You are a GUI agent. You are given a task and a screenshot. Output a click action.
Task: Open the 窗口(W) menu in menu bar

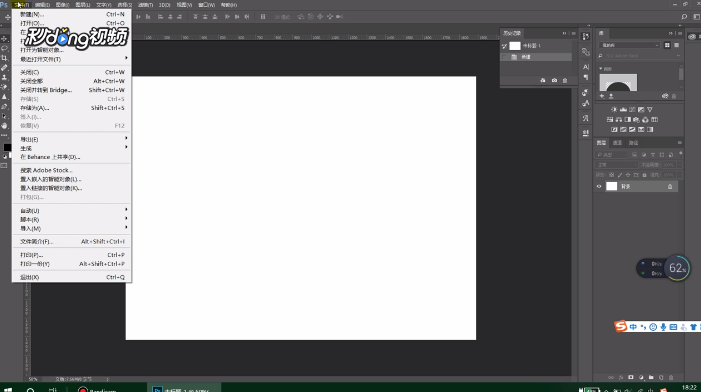tap(207, 5)
